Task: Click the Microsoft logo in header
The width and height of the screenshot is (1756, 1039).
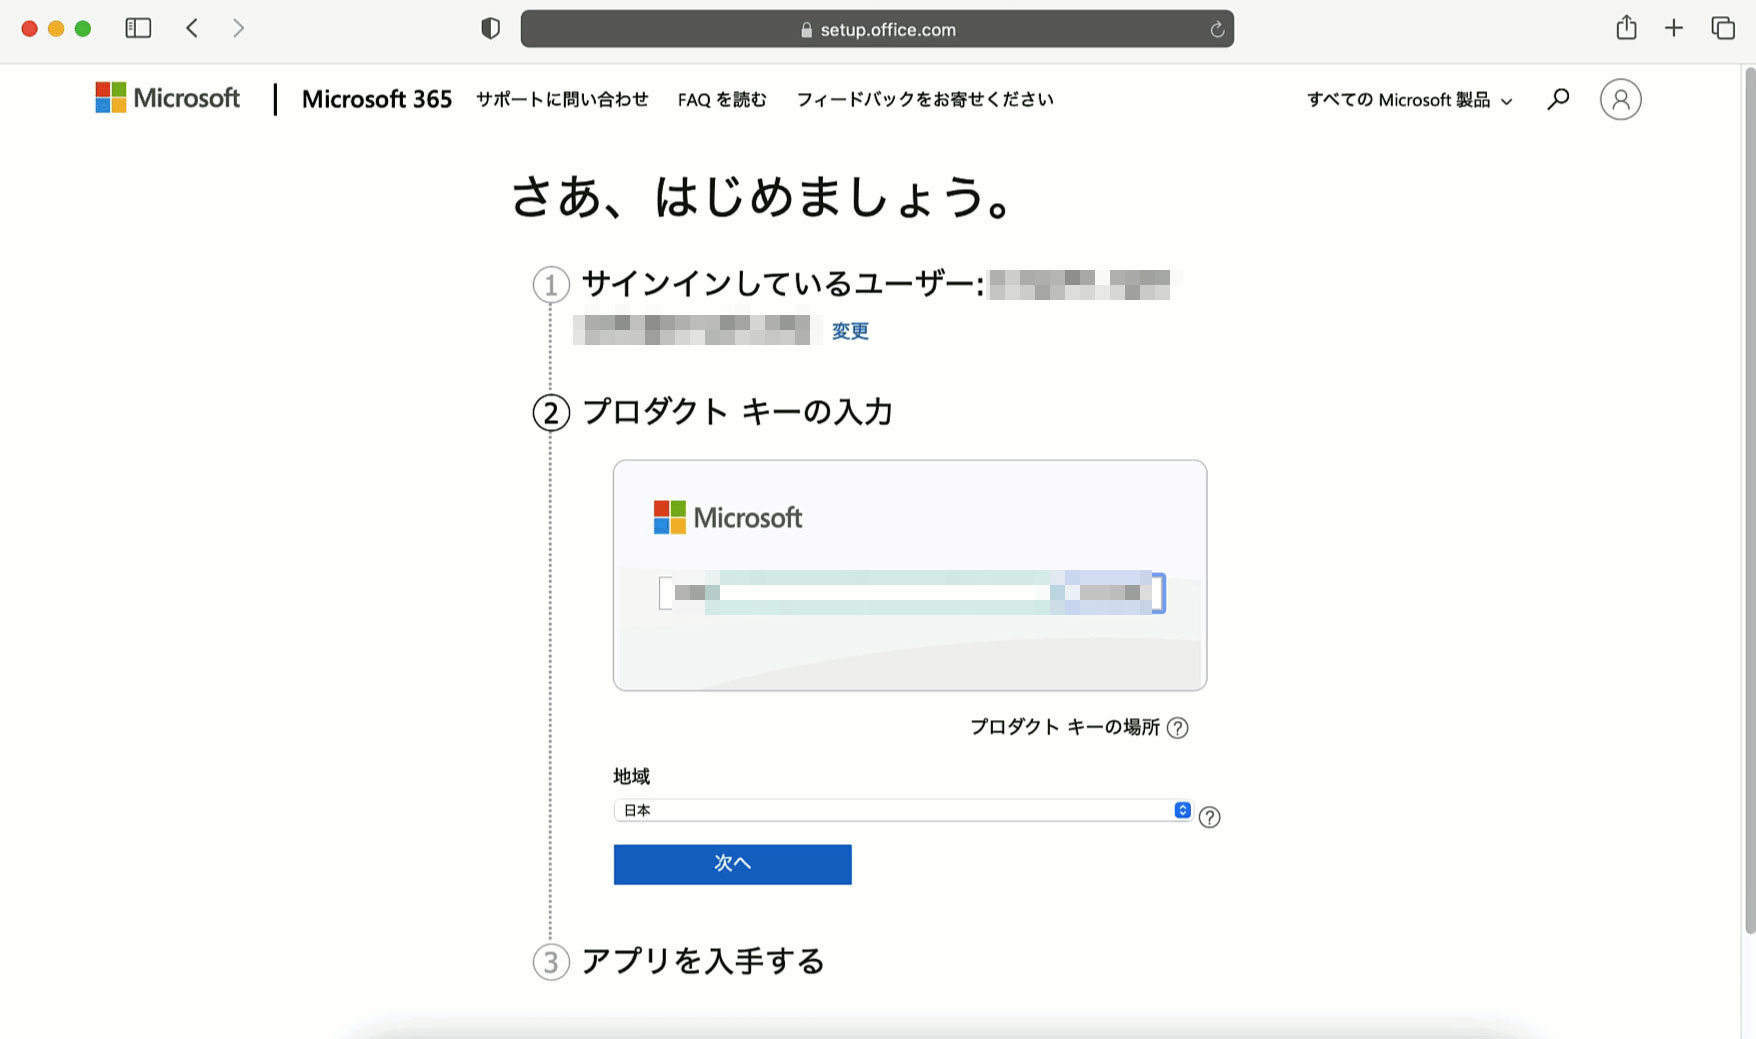Action: 167,98
